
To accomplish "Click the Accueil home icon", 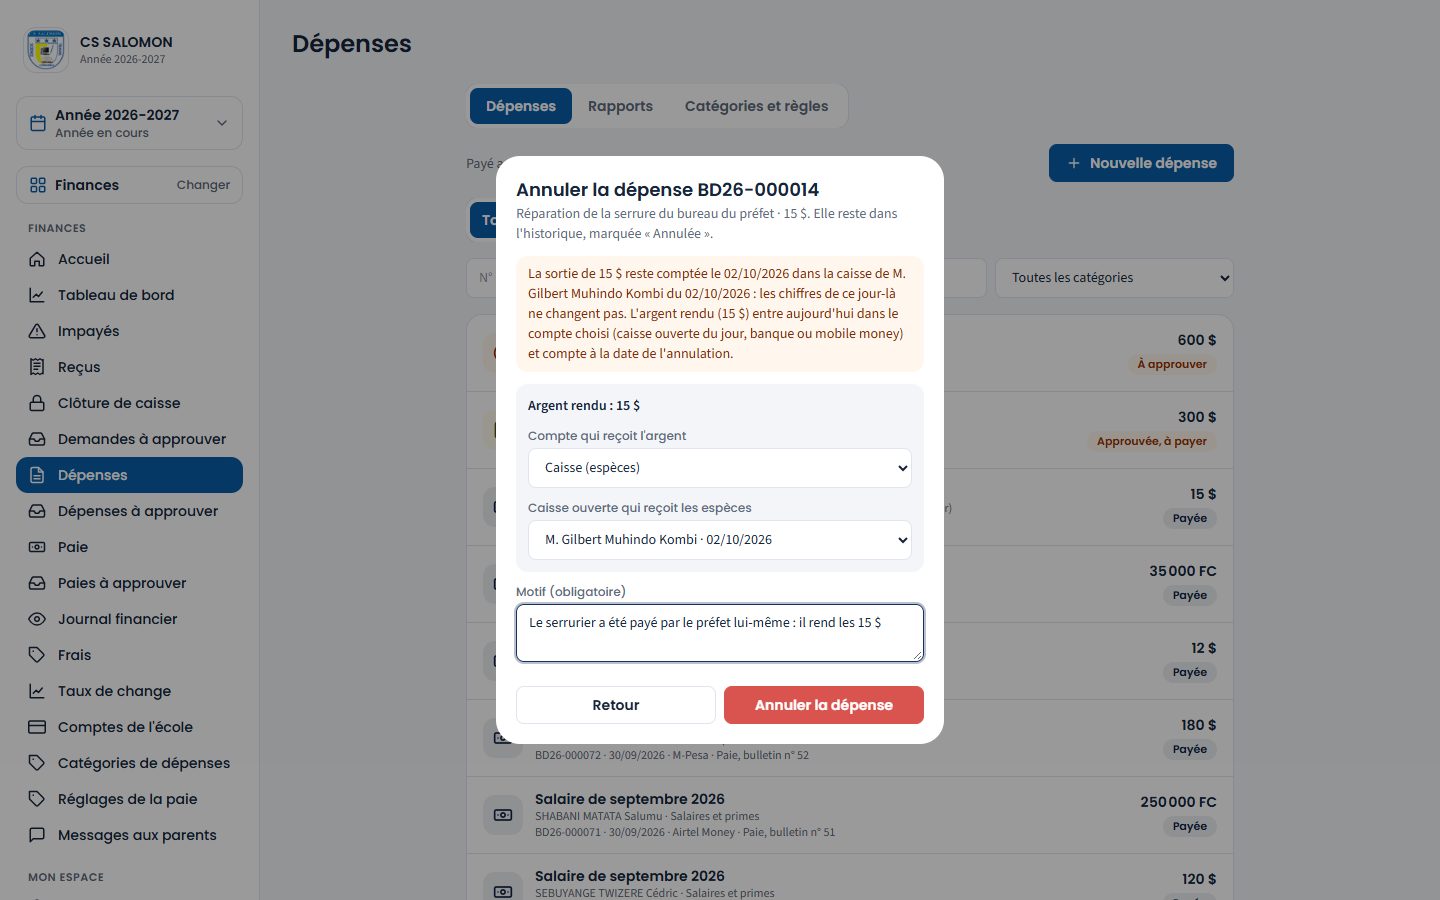I will pyautogui.click(x=37, y=259).
